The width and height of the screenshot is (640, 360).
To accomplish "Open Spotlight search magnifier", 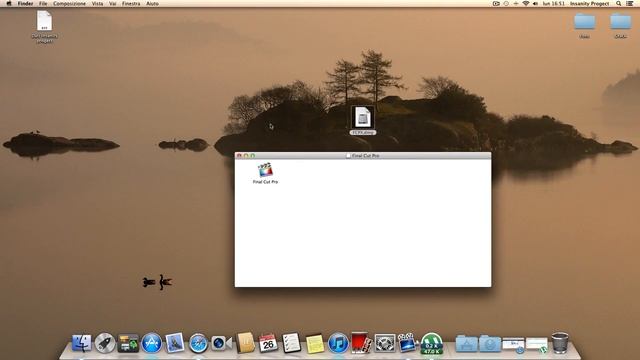I will pyautogui.click(x=619, y=3).
